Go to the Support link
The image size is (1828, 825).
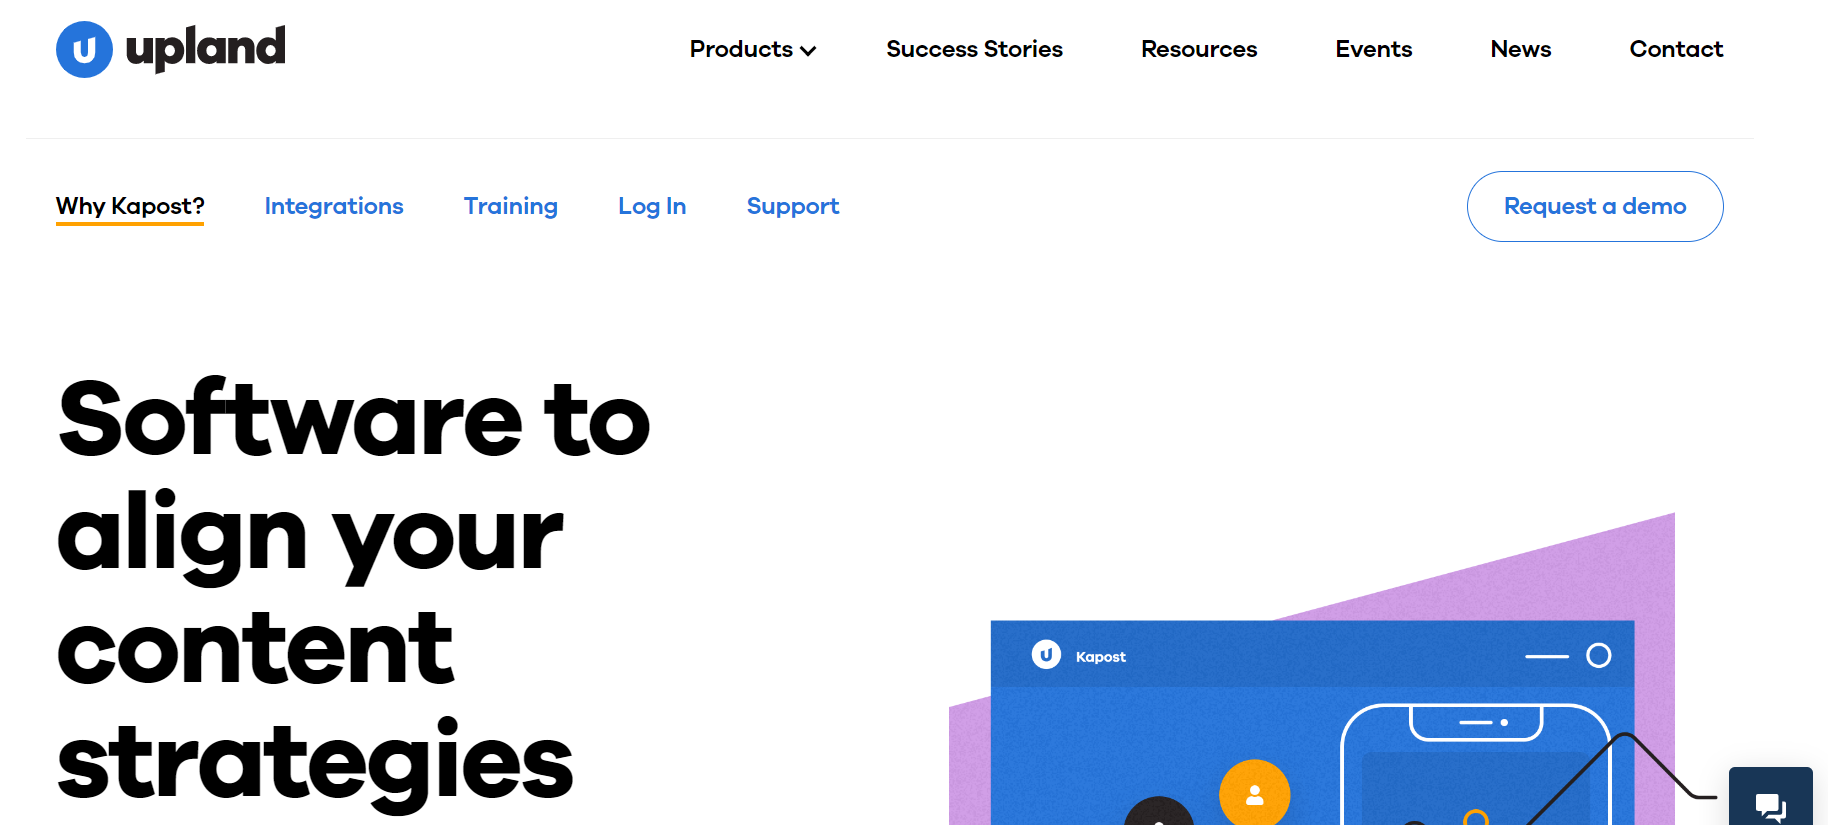coord(792,206)
